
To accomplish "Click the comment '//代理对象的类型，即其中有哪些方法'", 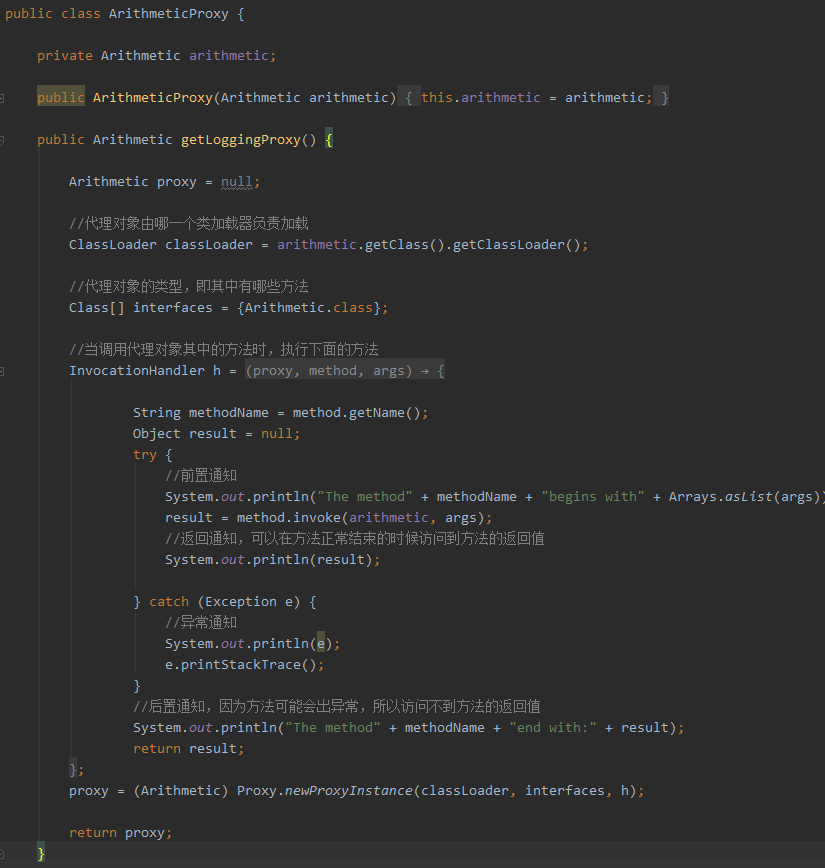I will (188, 287).
